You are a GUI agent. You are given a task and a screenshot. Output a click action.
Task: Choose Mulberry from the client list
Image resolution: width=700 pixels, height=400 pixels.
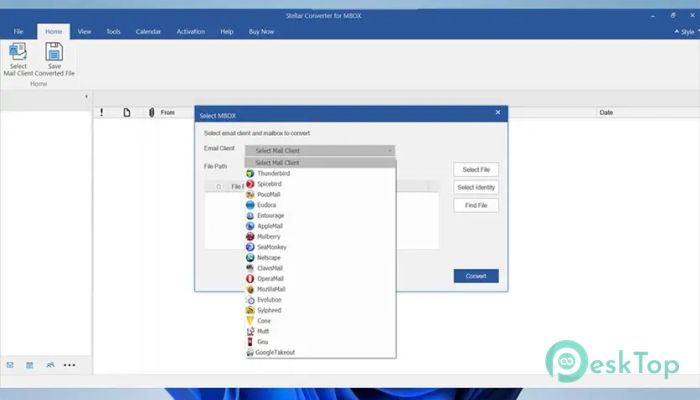[x=320, y=237]
